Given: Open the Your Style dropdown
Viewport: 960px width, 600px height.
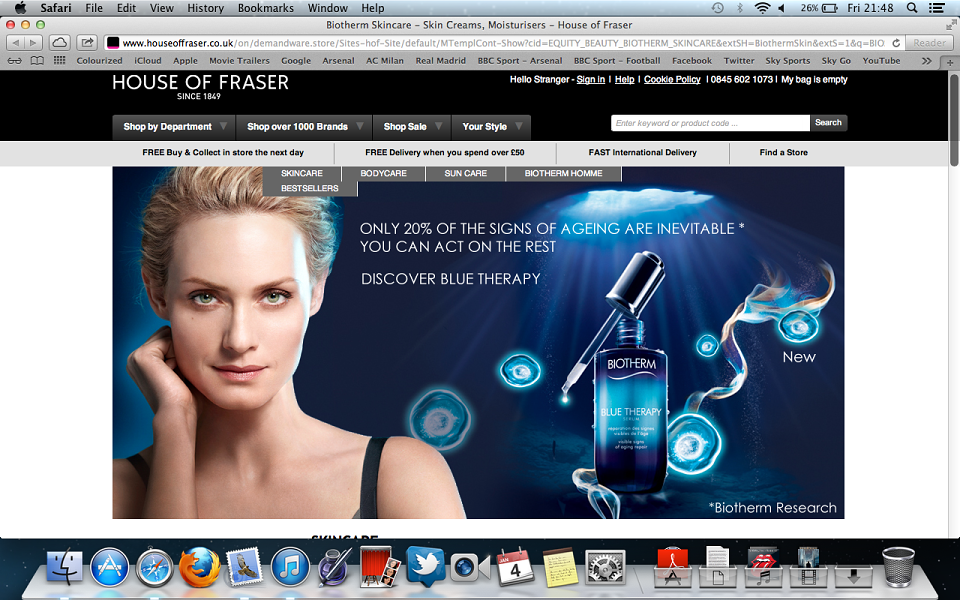Looking at the screenshot, I should click(491, 127).
